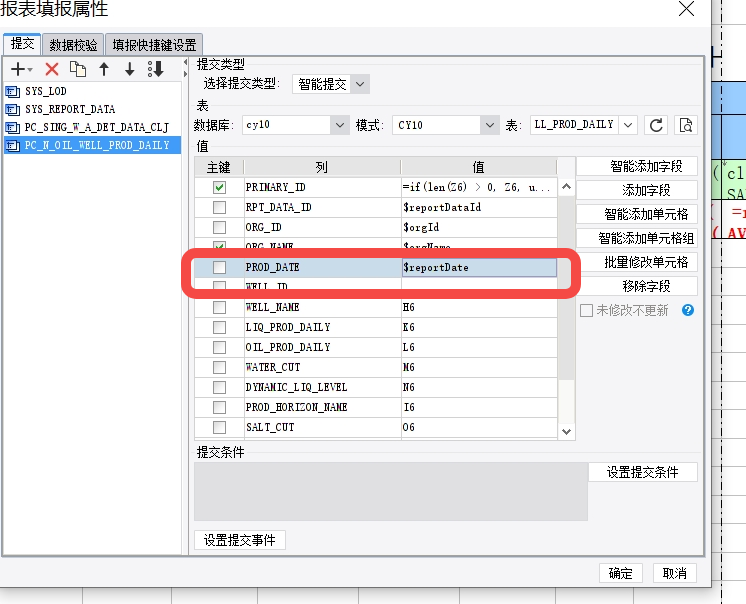This screenshot has height=604, width=746.
Task: Check primary key for RPT_DATA_ID
Action: tap(219, 207)
